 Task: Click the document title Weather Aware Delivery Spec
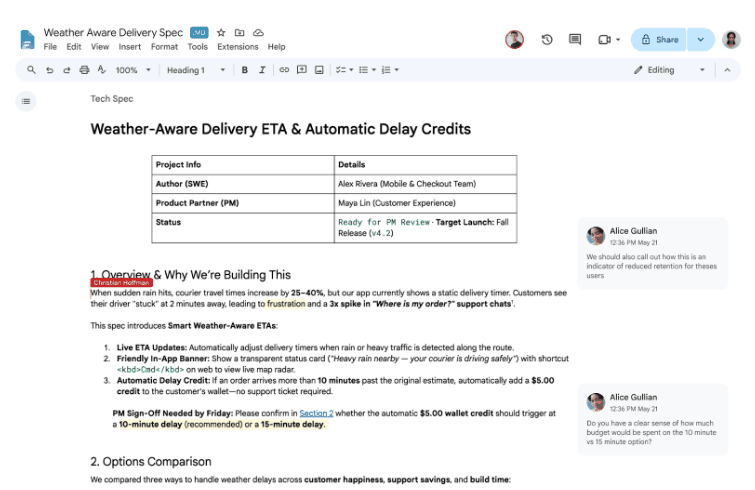(x=113, y=32)
